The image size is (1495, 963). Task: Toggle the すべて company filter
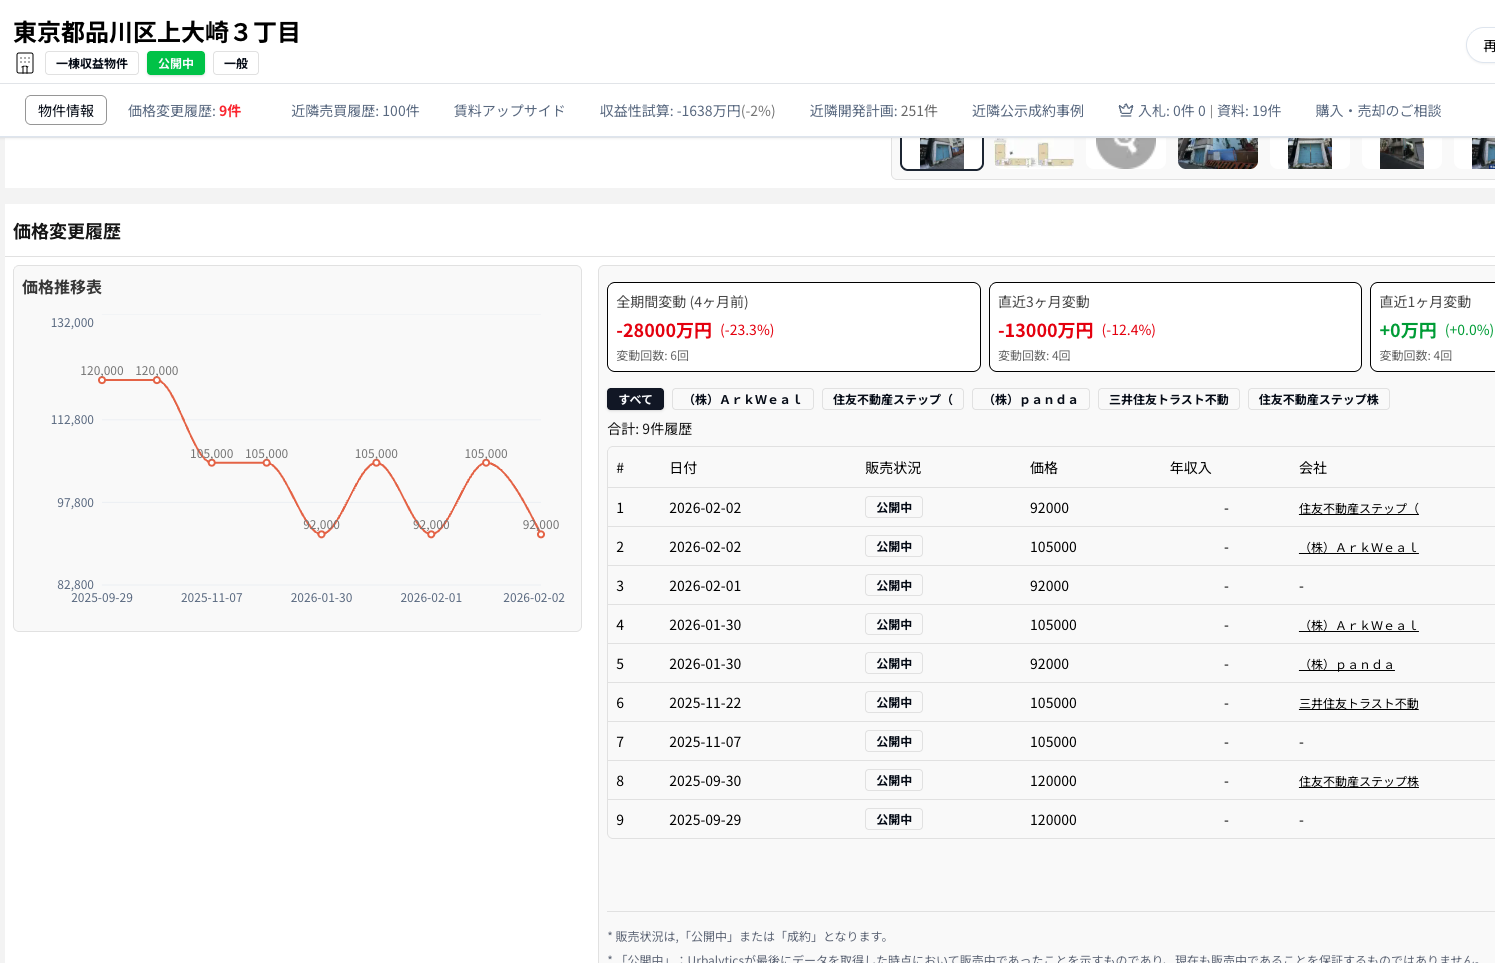[635, 398]
